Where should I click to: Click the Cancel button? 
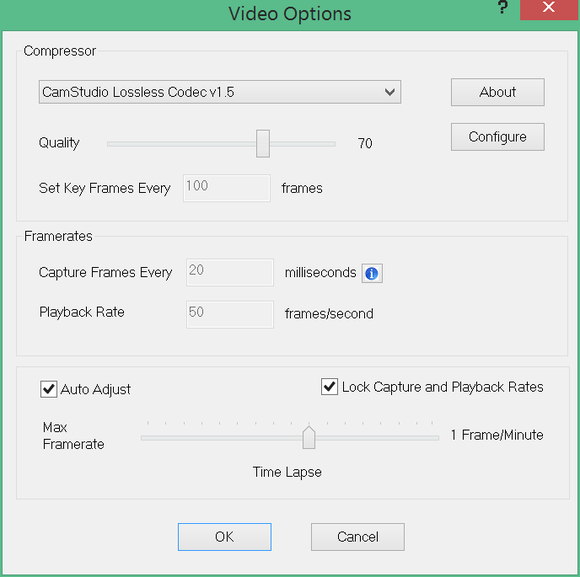tap(358, 537)
